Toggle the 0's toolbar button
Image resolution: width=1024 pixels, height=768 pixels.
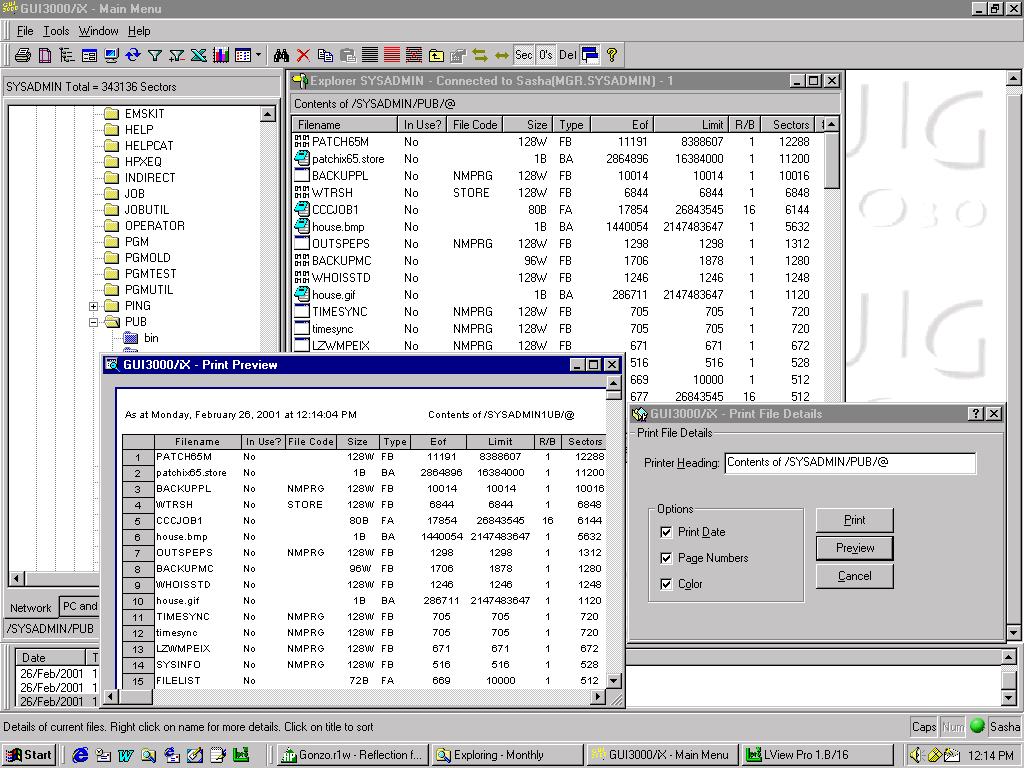pyautogui.click(x=546, y=56)
